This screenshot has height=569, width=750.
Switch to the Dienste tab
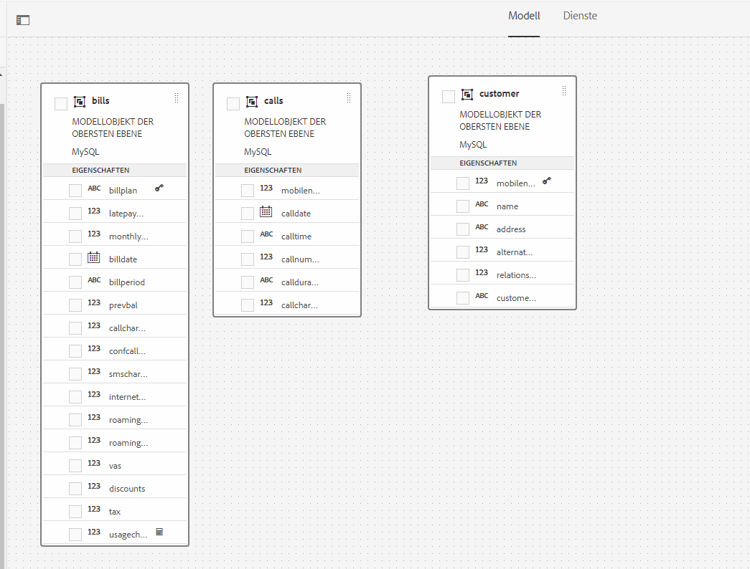tap(580, 16)
